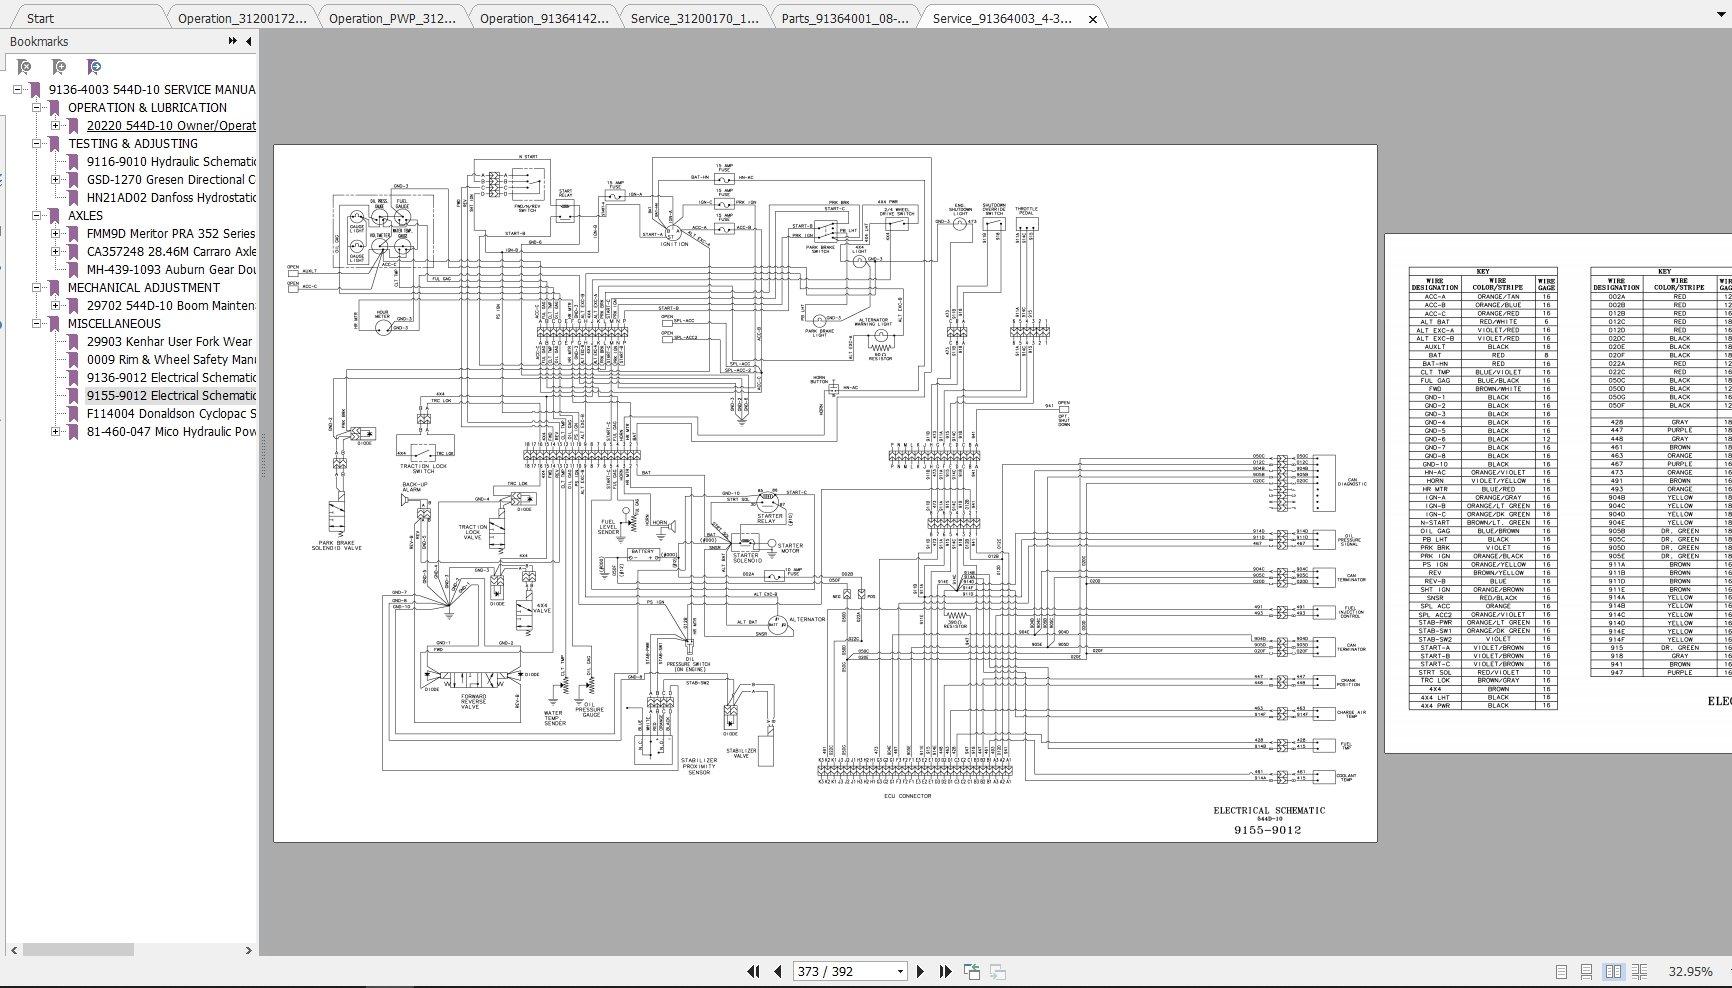Switch to the Parts_91364001 tab
The width and height of the screenshot is (1732, 988).
pyautogui.click(x=844, y=18)
